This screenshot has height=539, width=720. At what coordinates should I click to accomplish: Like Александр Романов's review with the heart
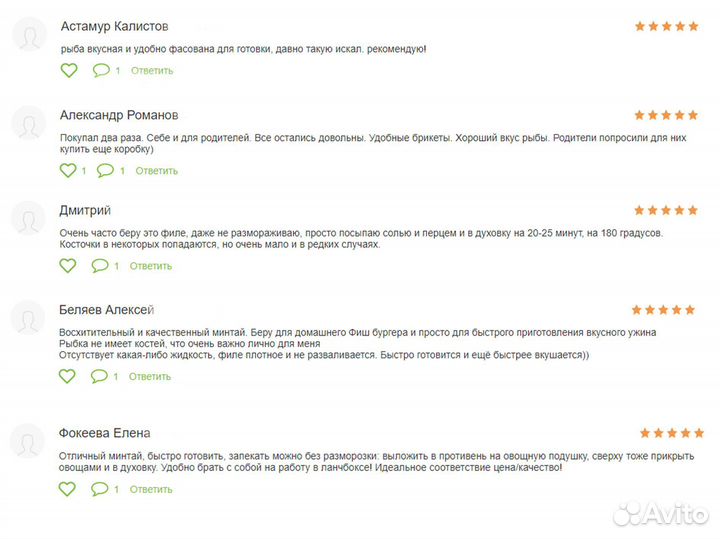click(68, 171)
